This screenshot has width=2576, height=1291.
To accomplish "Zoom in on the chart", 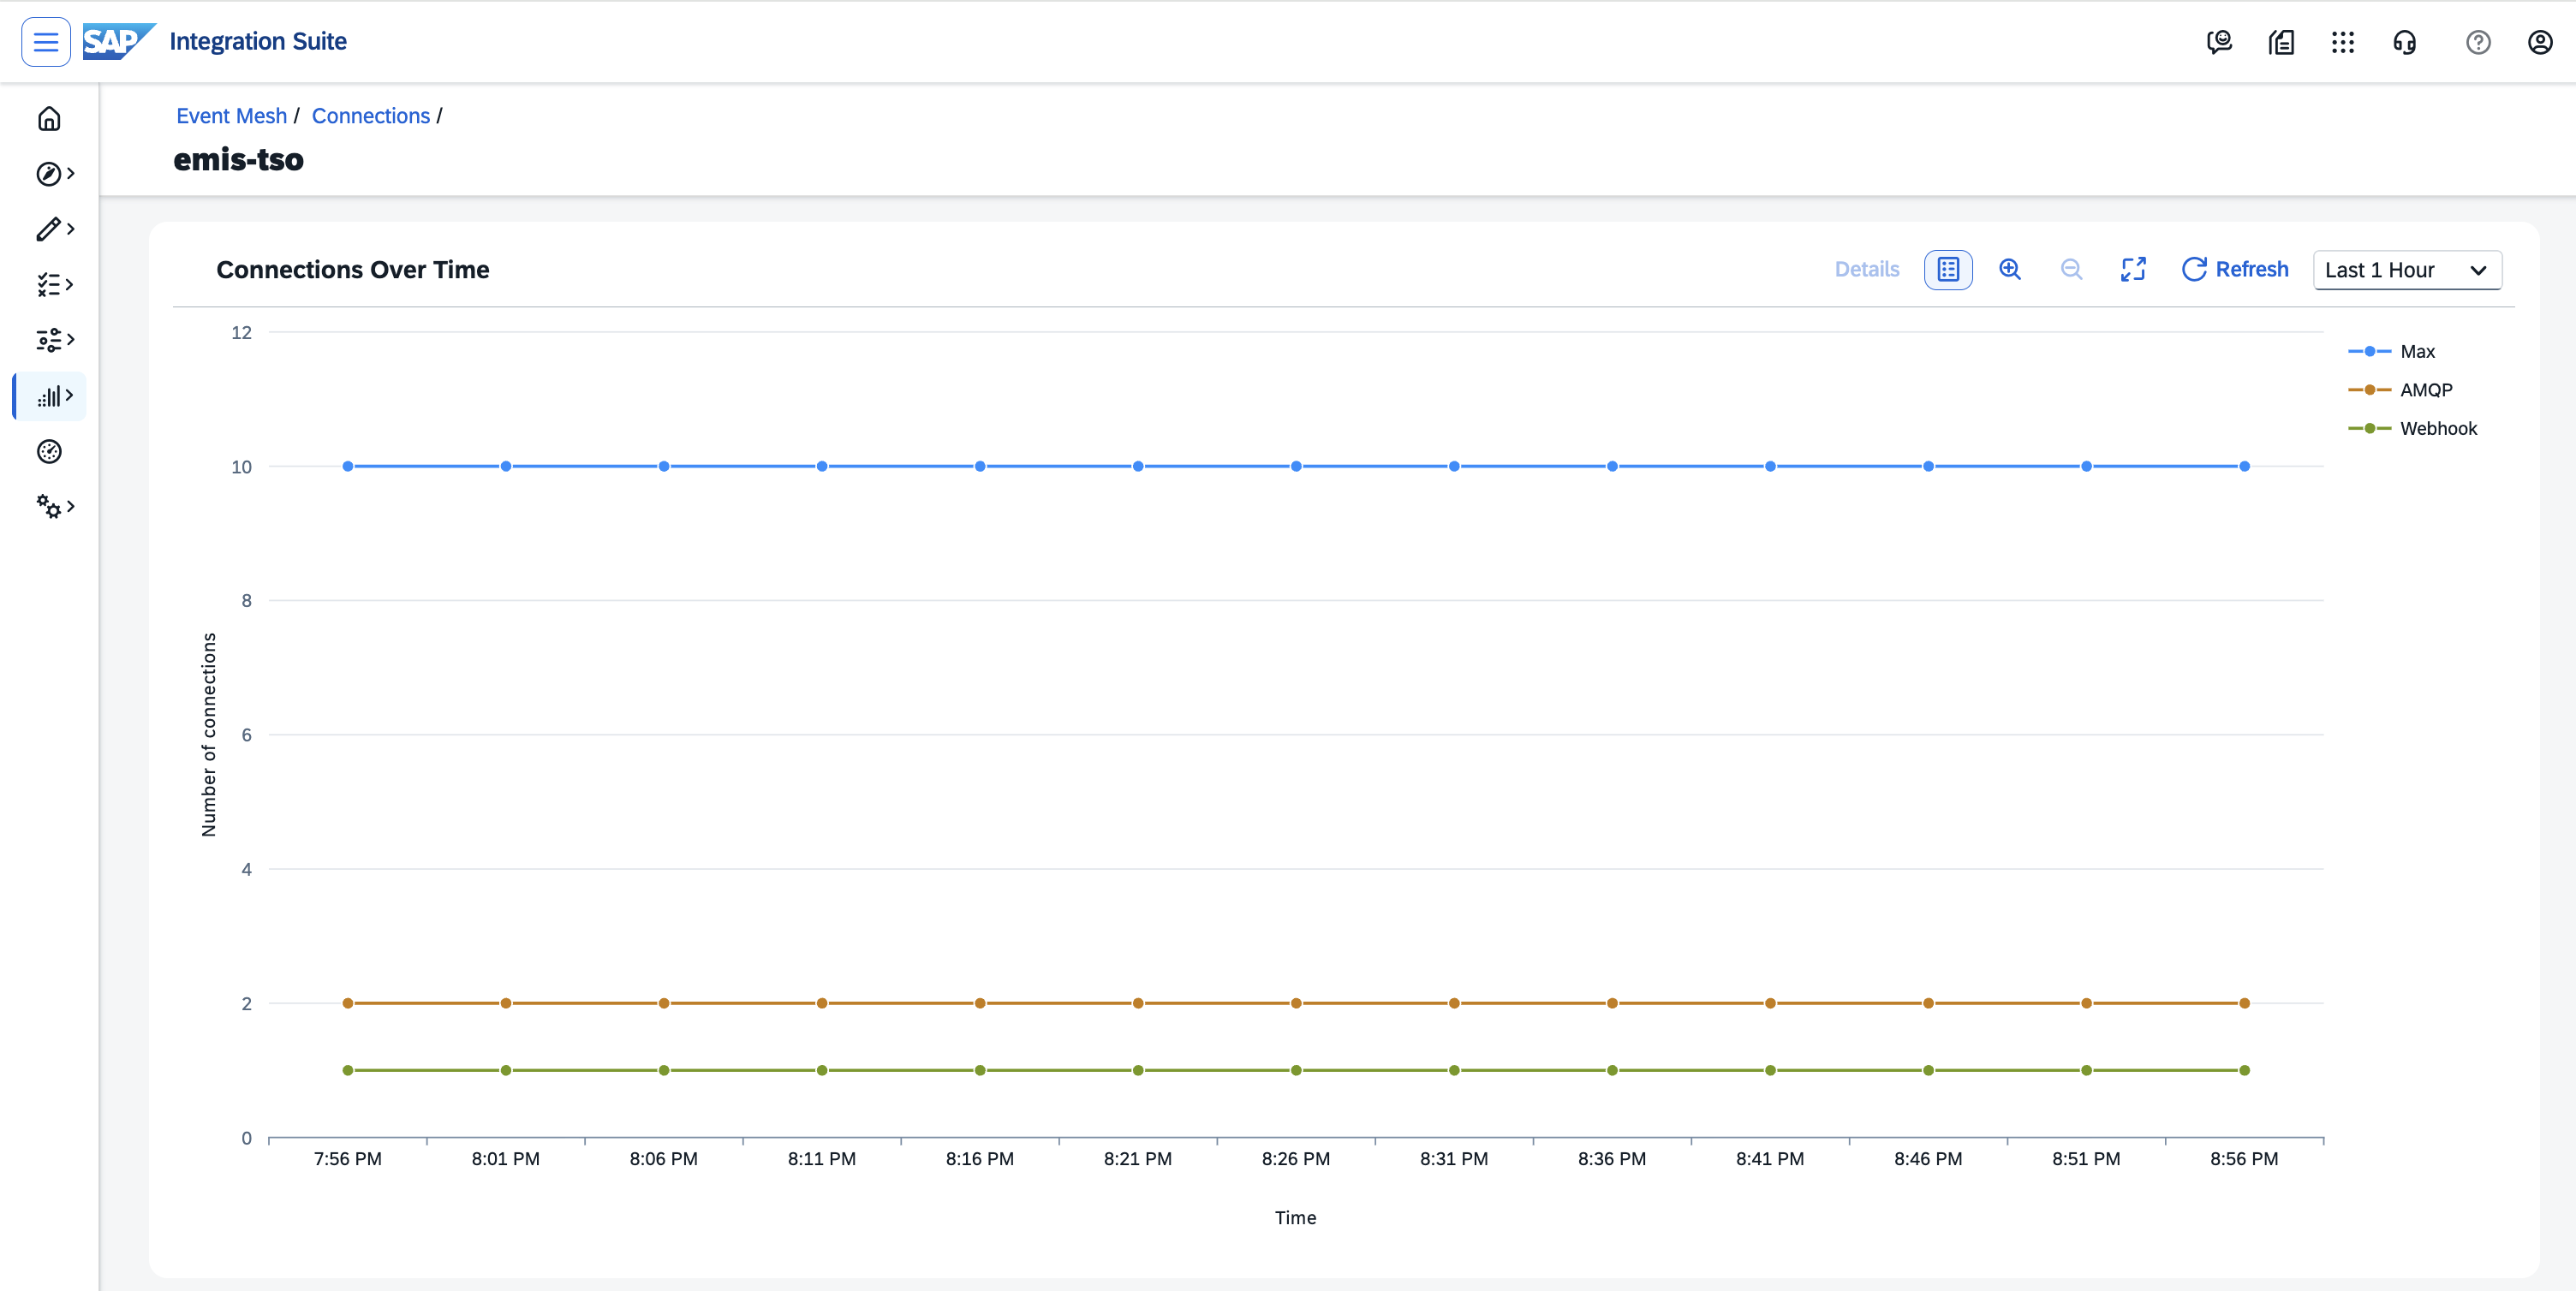I will (2010, 270).
